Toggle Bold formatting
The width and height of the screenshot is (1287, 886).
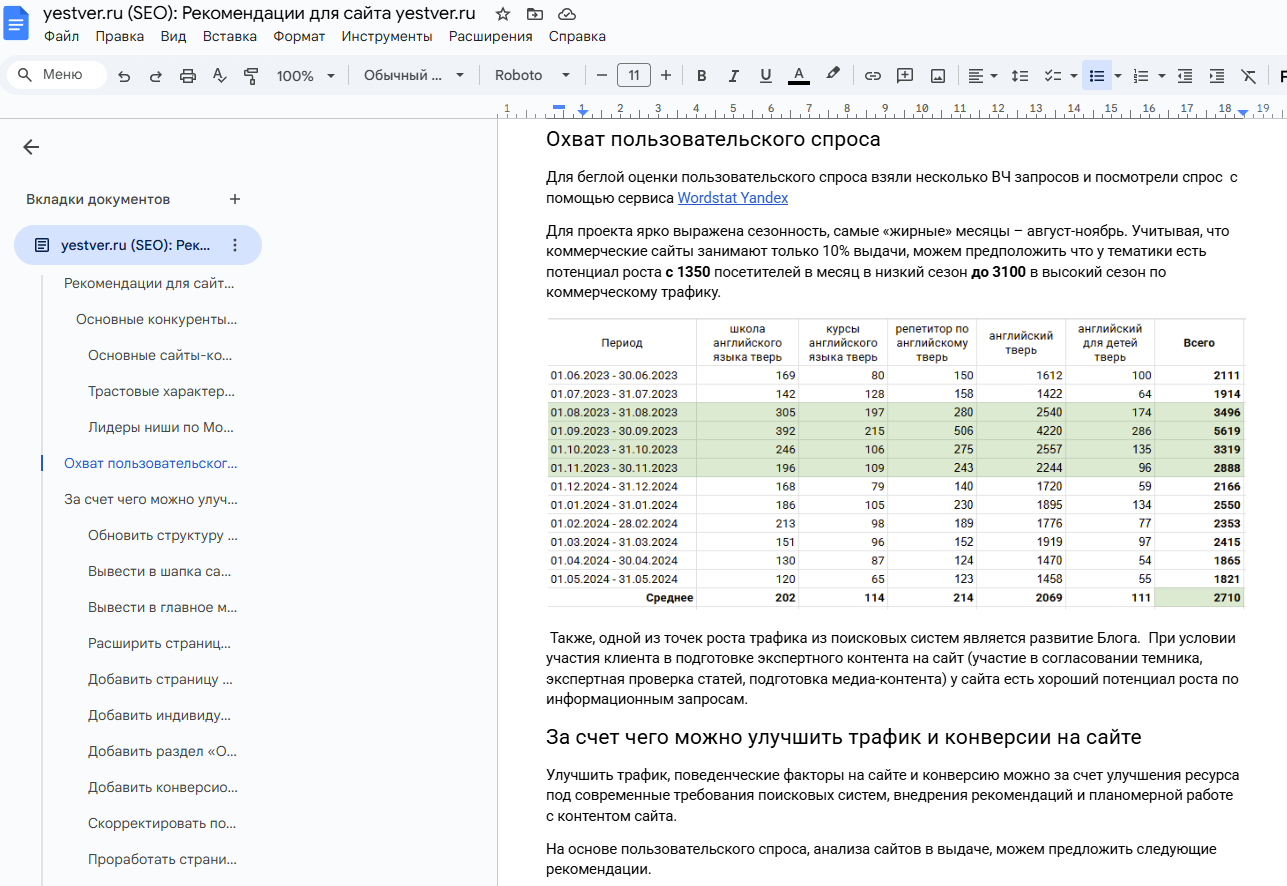(701, 76)
